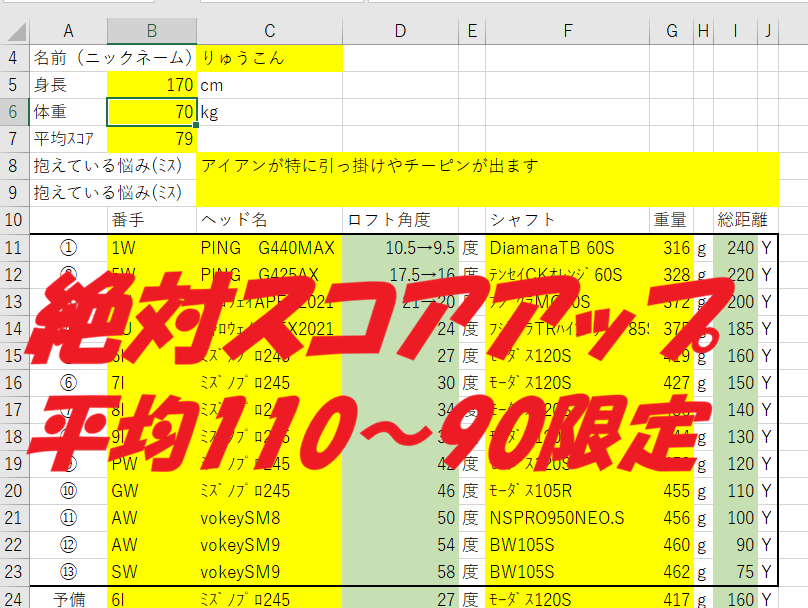Click the 予備 label cell

click(x=69, y=599)
